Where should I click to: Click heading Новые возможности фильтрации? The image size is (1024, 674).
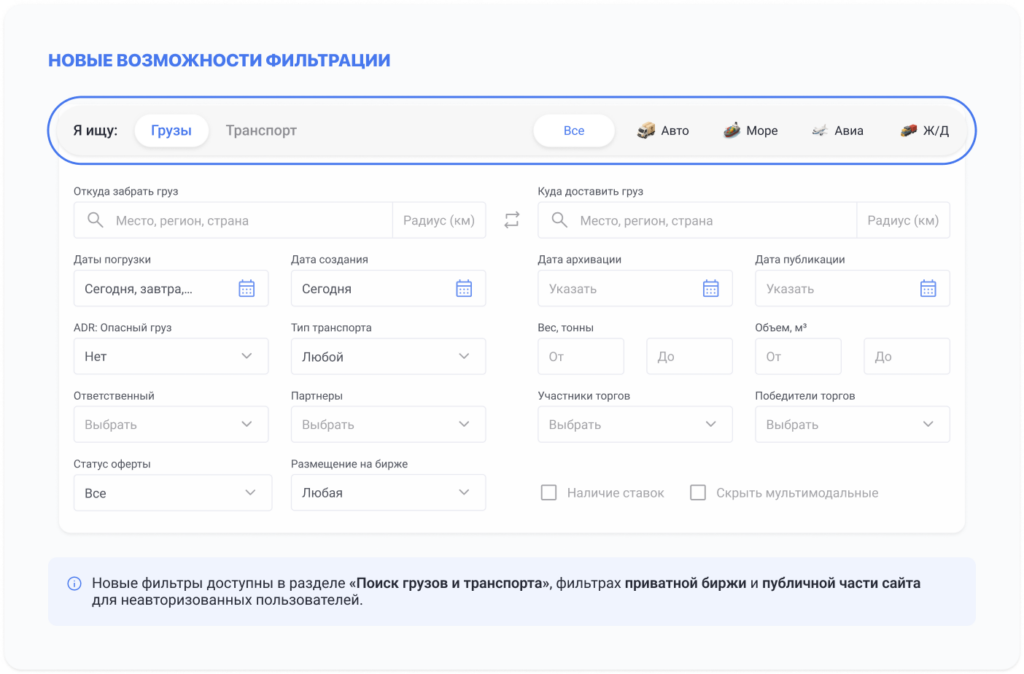click(x=219, y=60)
